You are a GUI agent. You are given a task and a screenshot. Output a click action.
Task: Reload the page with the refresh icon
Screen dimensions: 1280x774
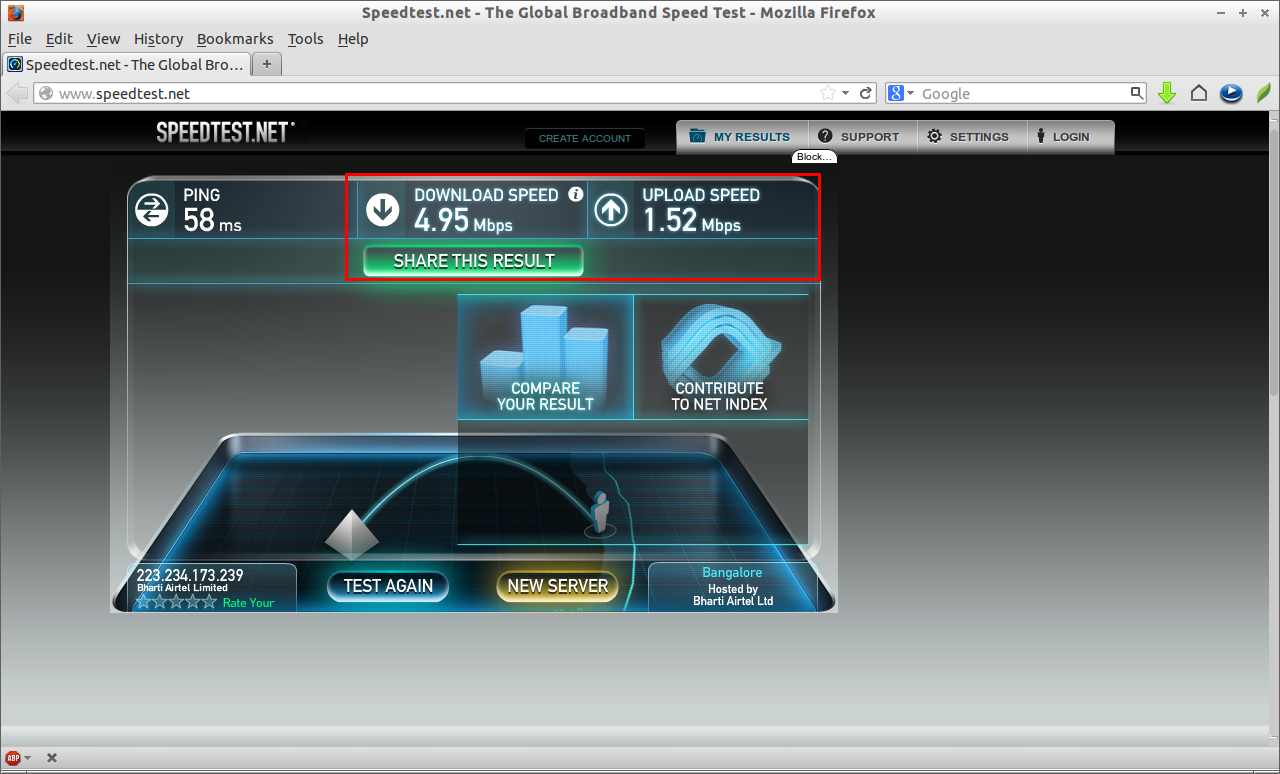866,93
